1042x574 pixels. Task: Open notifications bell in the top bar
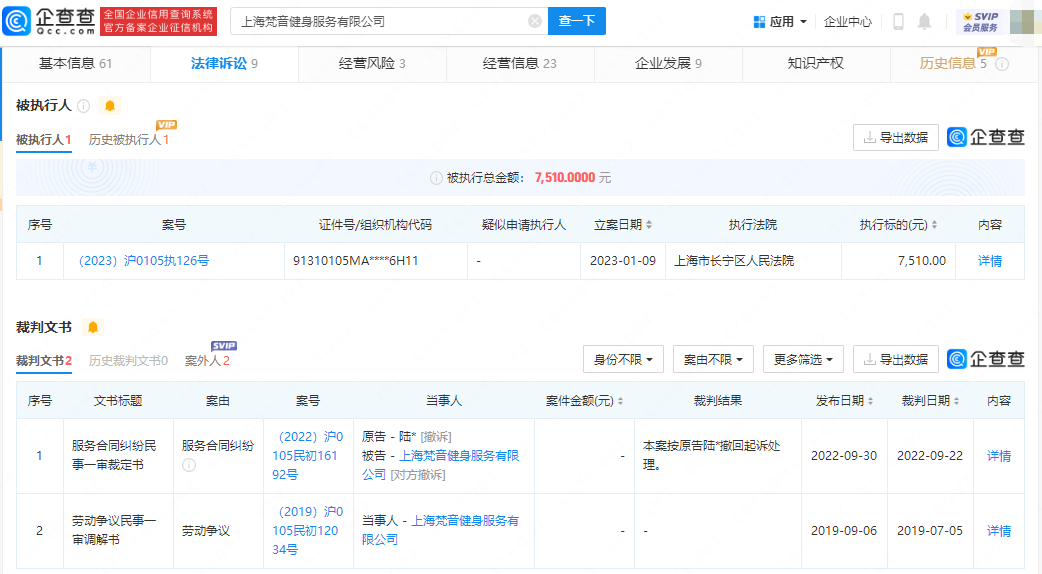924,21
